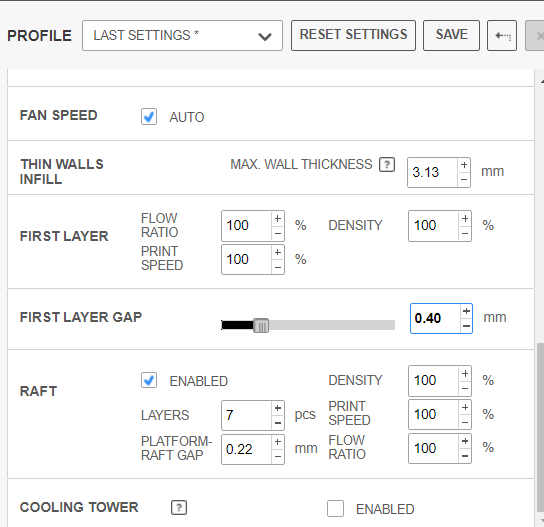Increase First Layer Print Speed
This screenshot has height=527, width=544.
coord(278,252)
